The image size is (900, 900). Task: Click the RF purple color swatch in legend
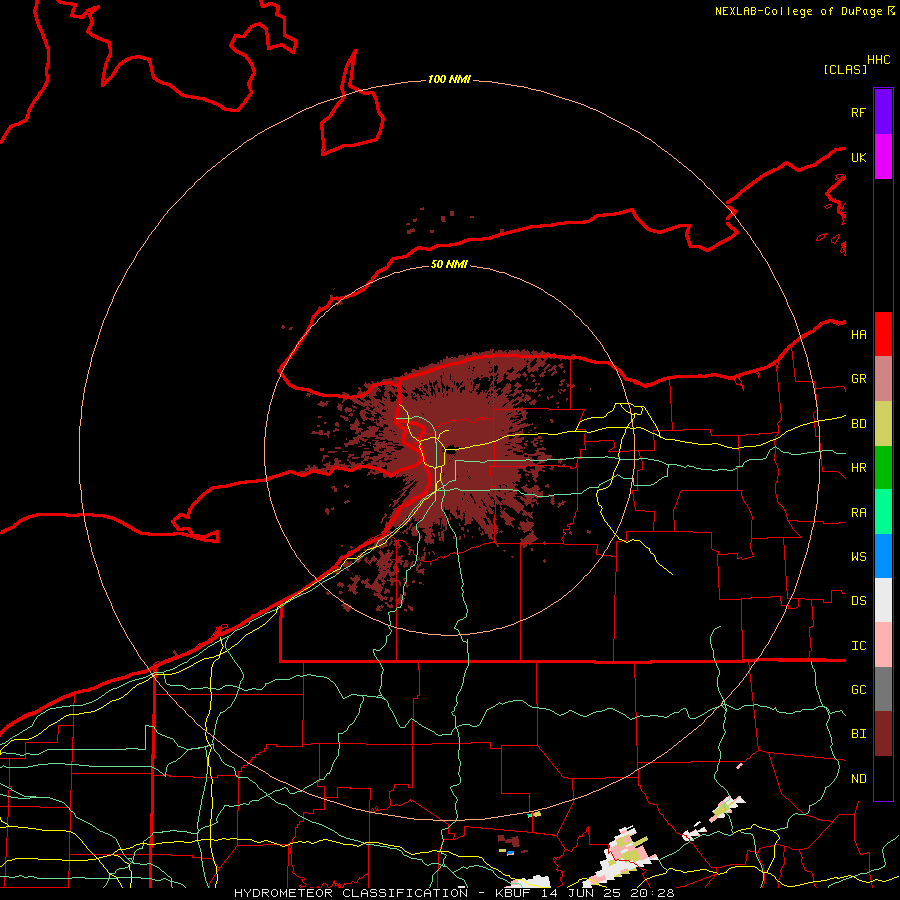(x=883, y=112)
